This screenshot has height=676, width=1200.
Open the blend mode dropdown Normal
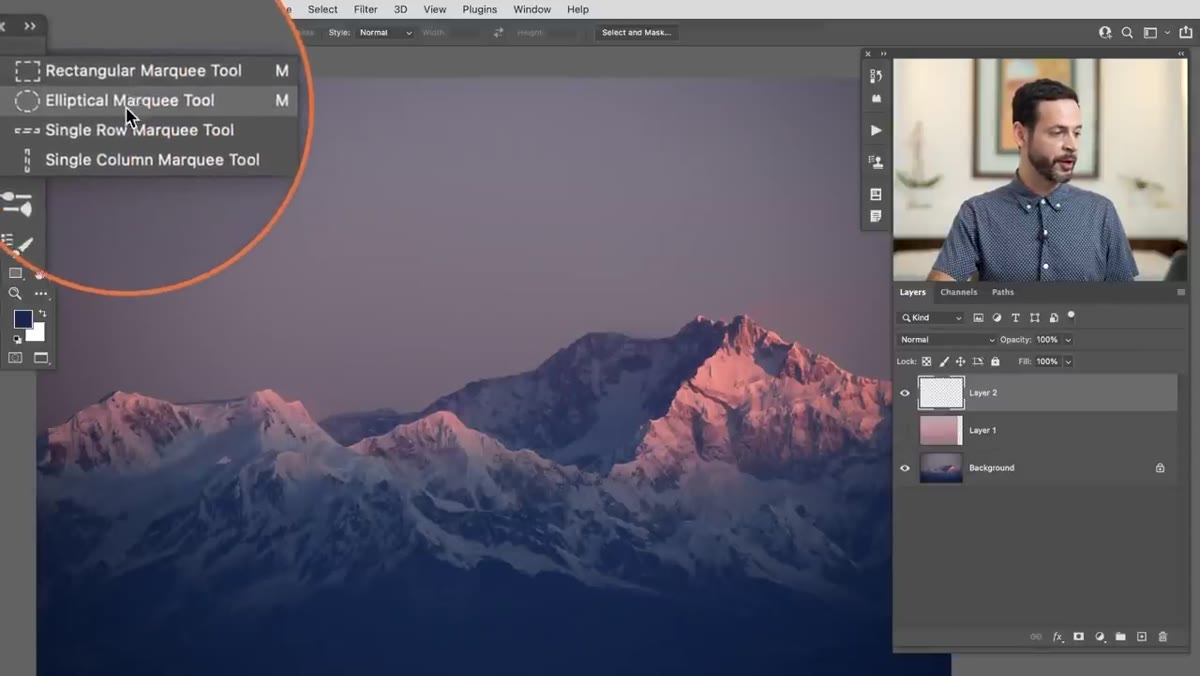pyautogui.click(x=947, y=340)
